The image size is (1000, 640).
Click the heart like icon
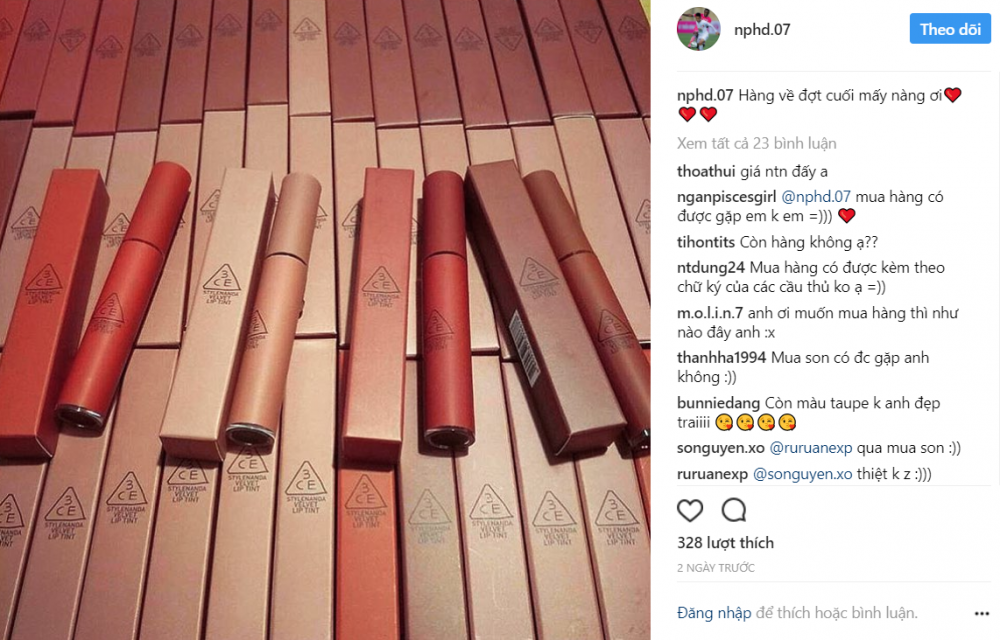[689, 511]
